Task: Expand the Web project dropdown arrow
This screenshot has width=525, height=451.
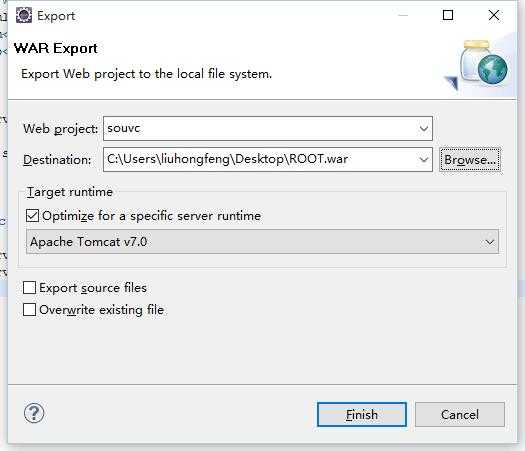Action: coord(424,129)
